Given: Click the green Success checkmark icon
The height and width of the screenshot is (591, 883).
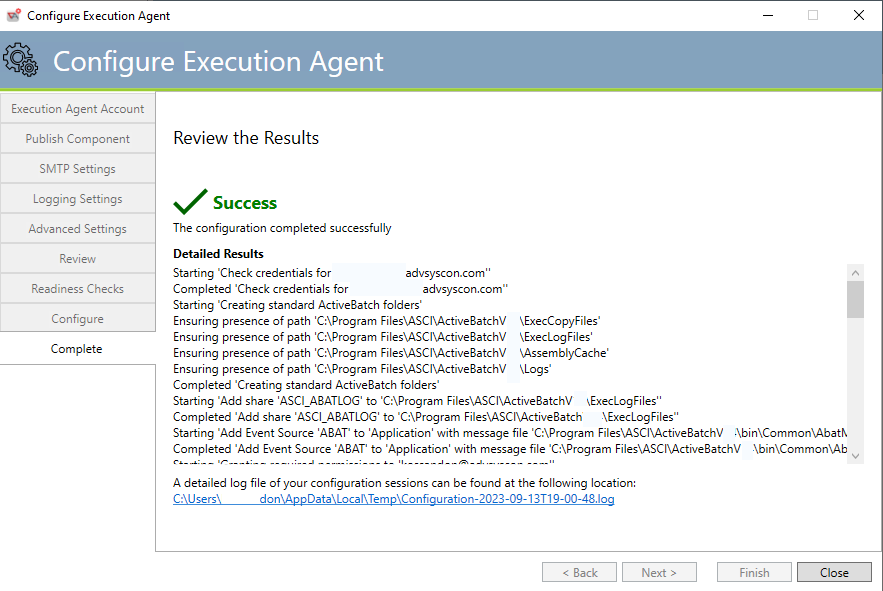Looking at the screenshot, I should [190, 202].
